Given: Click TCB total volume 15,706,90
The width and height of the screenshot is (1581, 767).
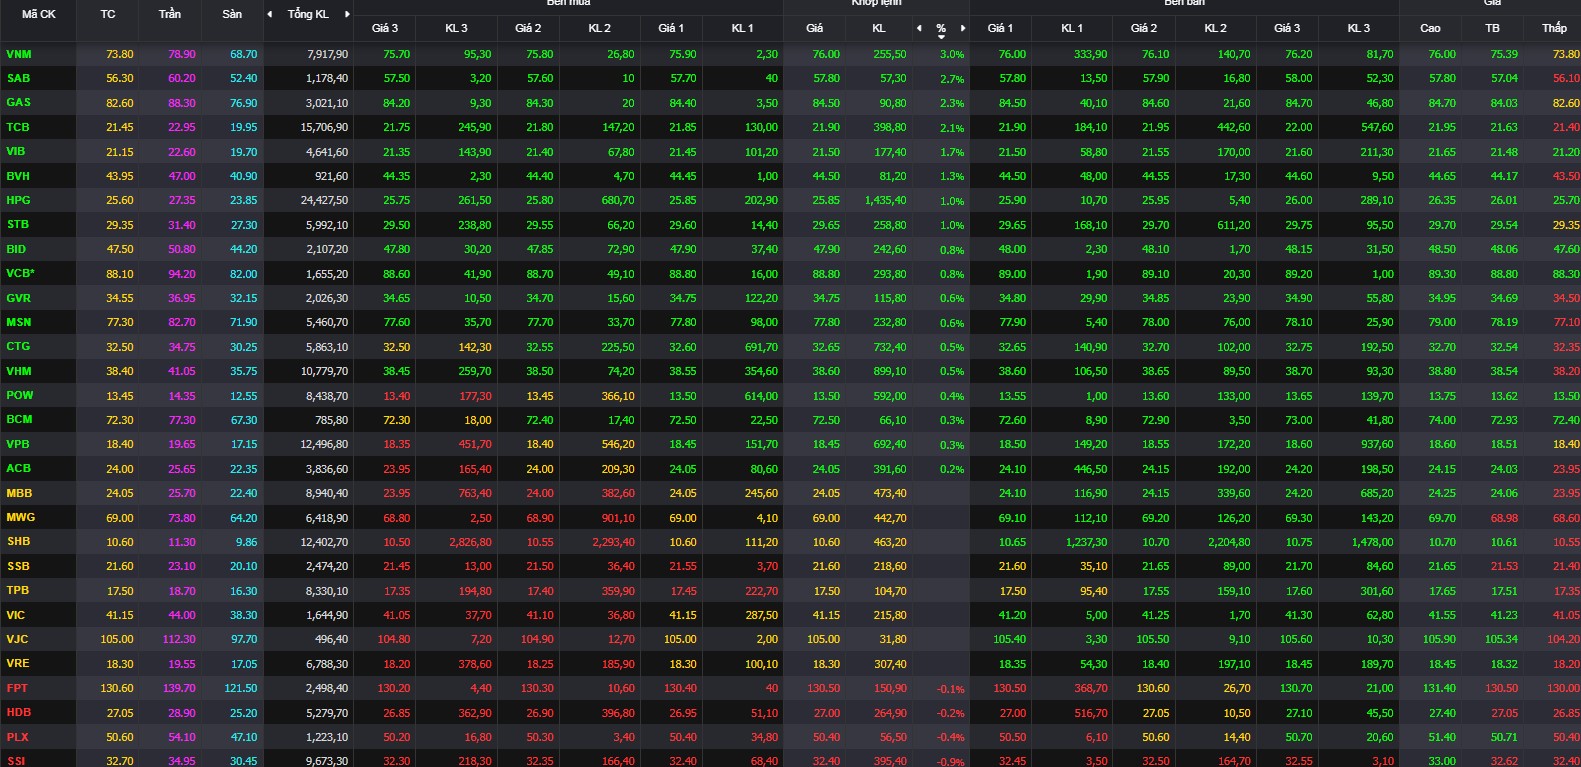Looking at the screenshot, I should click(325, 127).
